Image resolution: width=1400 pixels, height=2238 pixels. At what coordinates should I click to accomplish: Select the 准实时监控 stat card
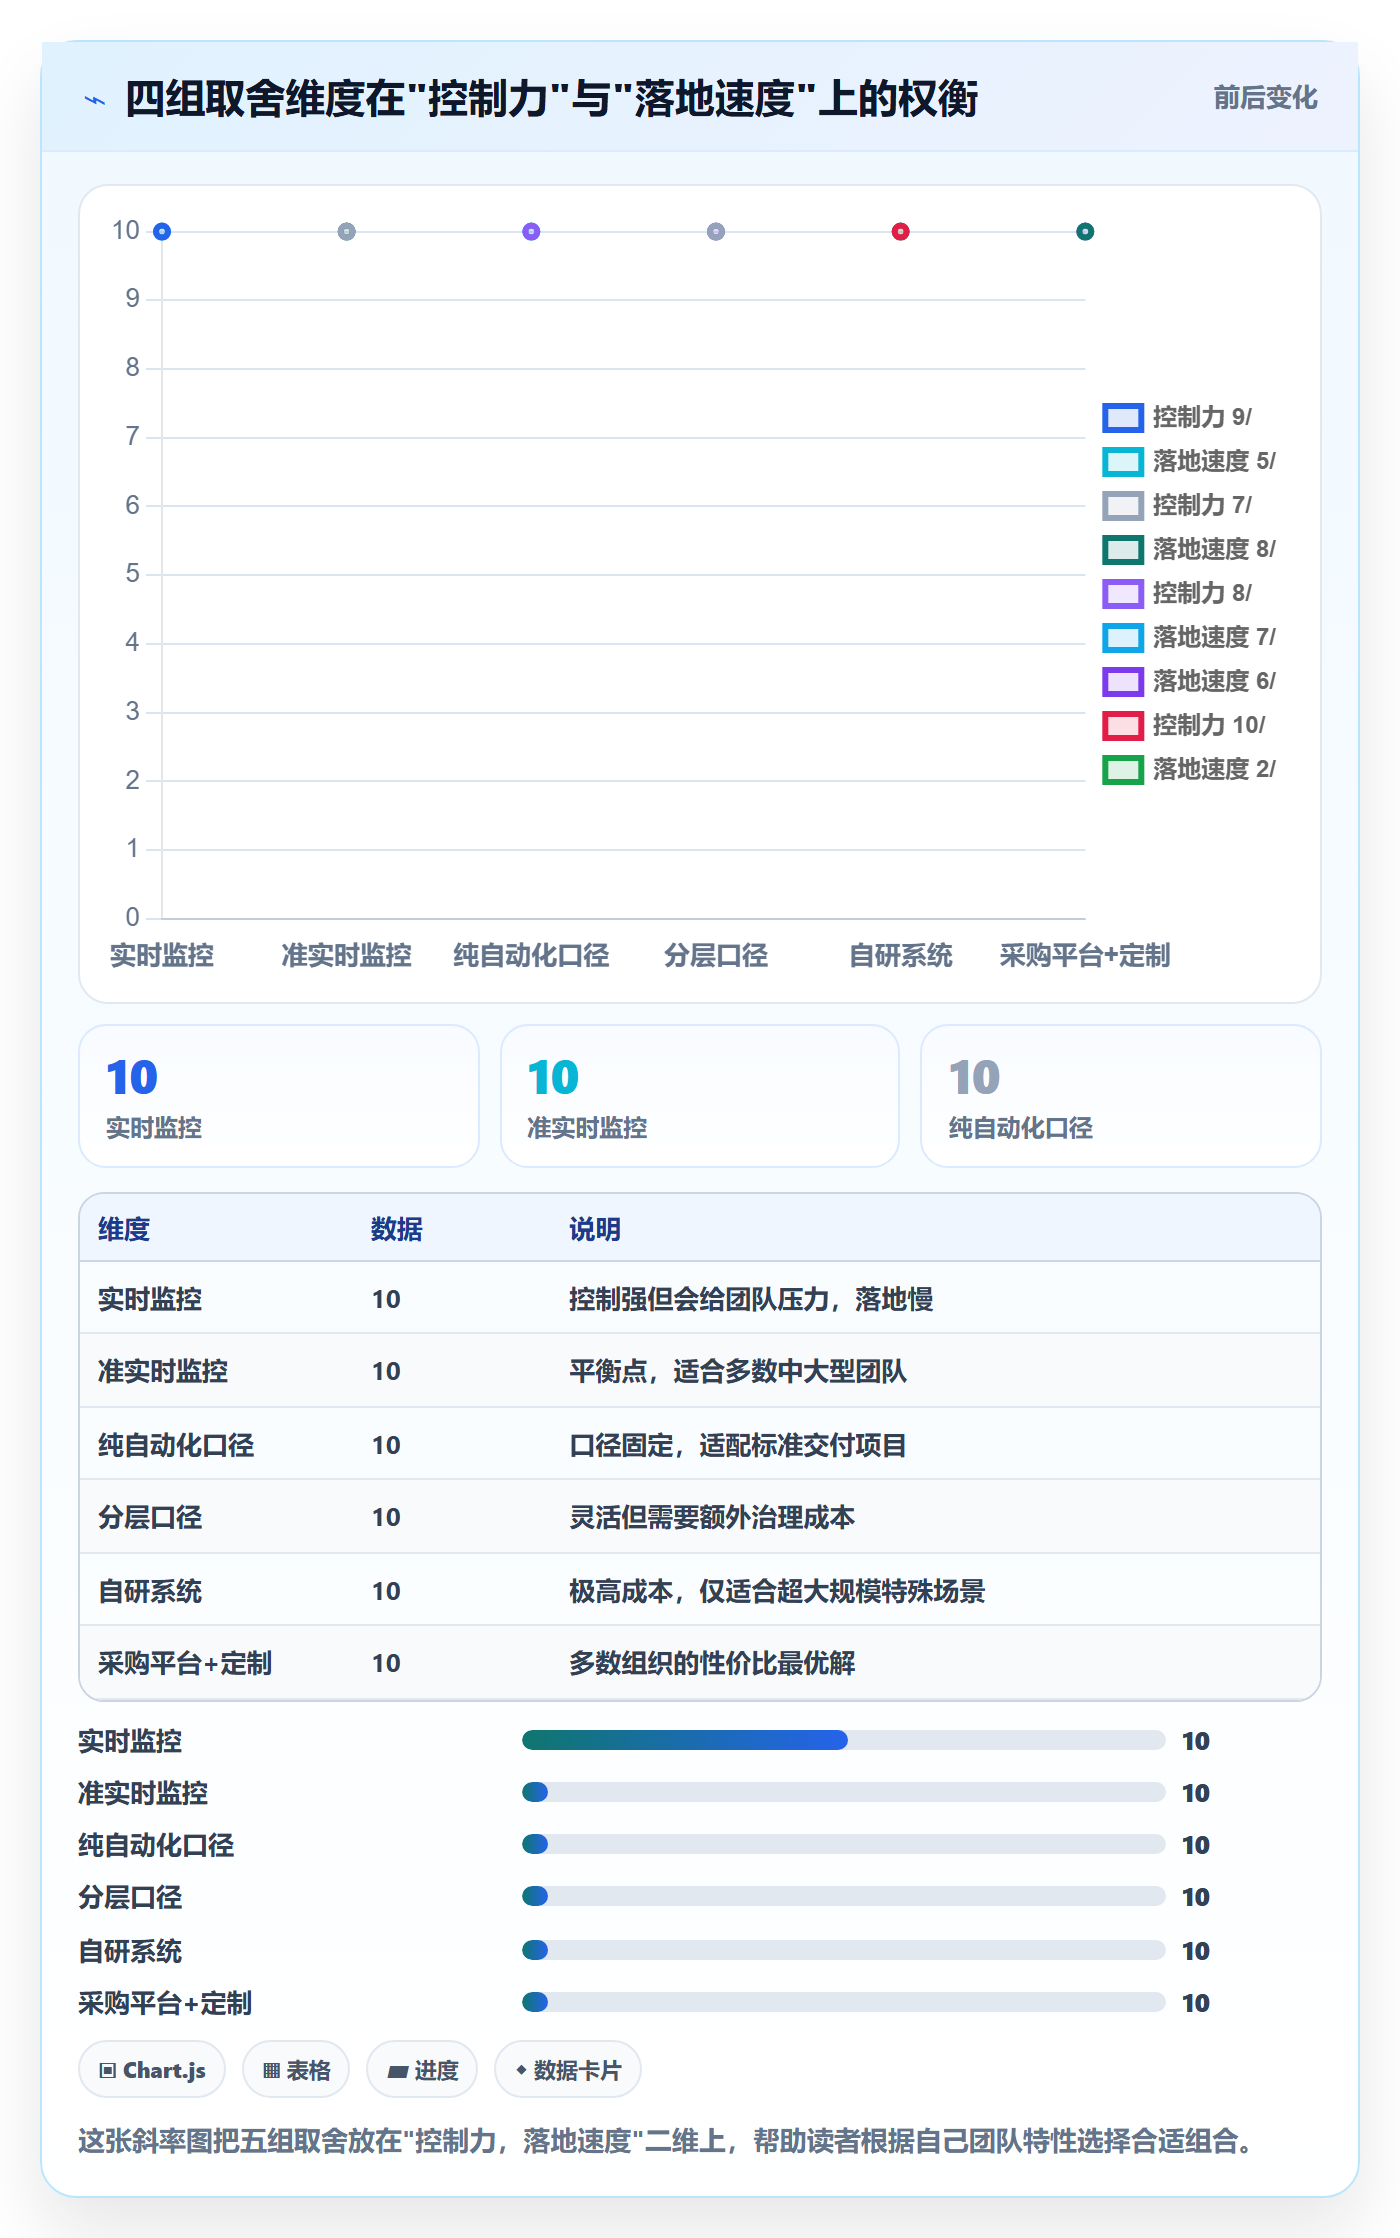click(x=700, y=1096)
